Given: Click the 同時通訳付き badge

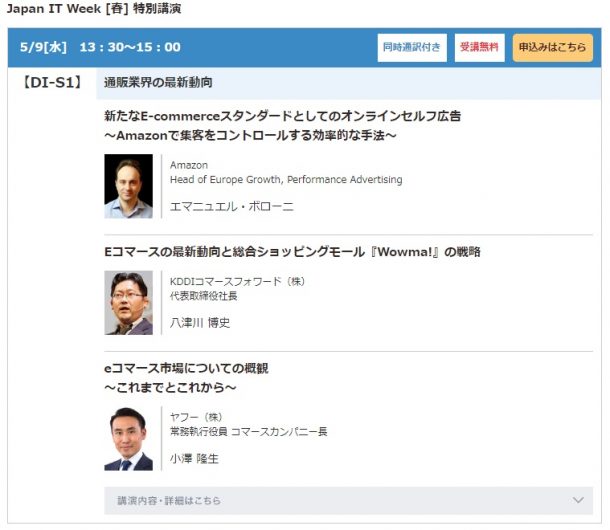Looking at the screenshot, I should tap(411, 48).
